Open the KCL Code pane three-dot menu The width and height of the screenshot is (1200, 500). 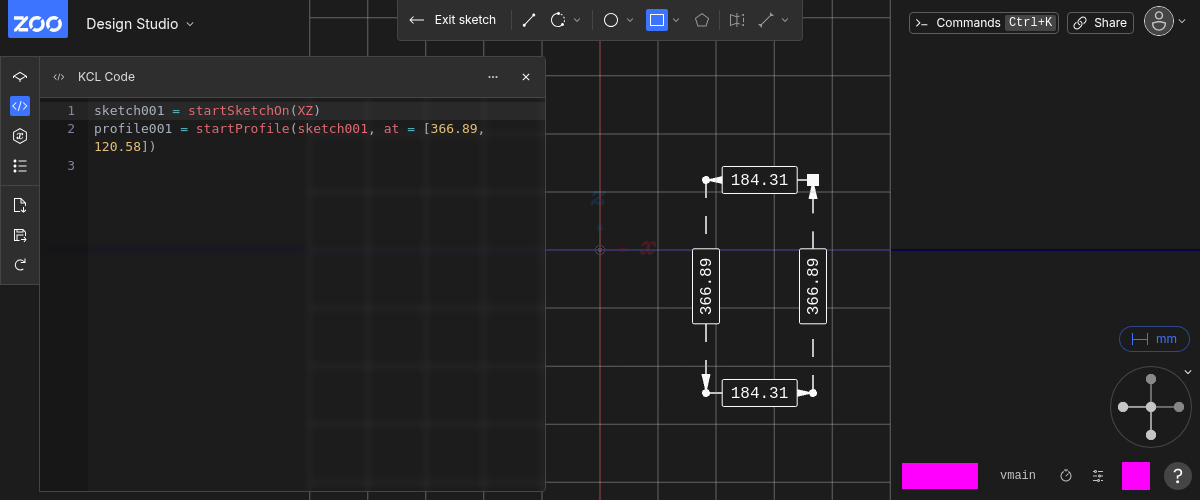click(492, 77)
